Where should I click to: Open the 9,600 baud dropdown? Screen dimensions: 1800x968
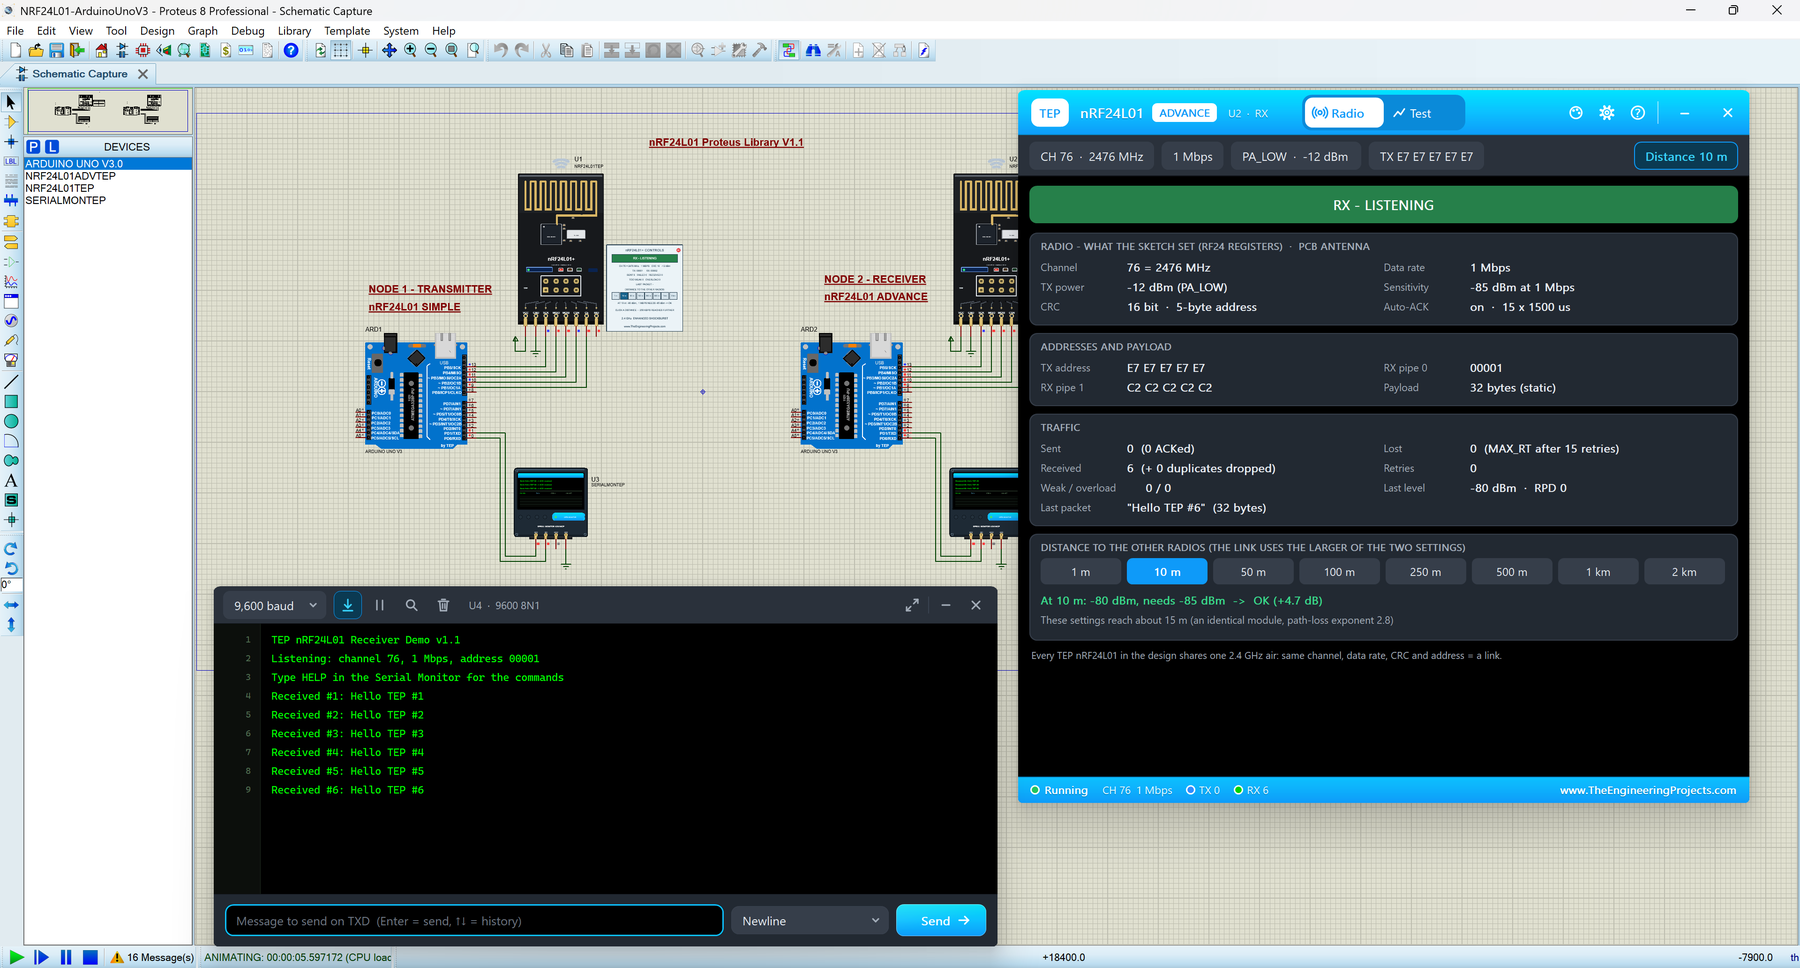tap(275, 605)
